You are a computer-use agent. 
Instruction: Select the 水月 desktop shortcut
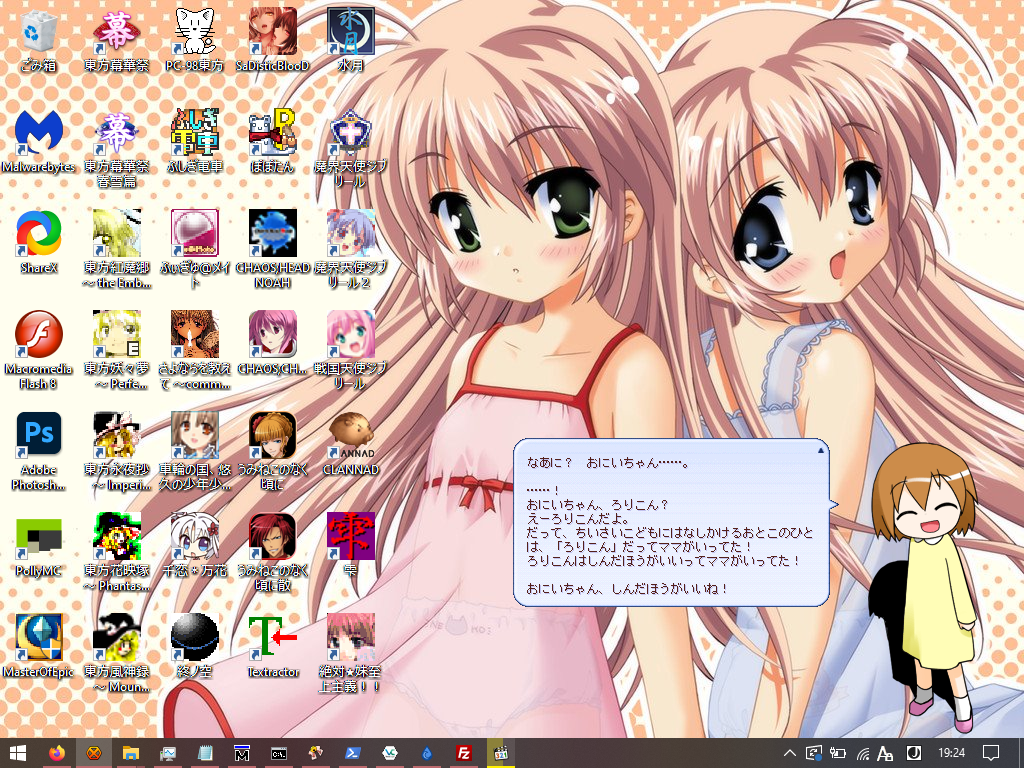[351, 39]
